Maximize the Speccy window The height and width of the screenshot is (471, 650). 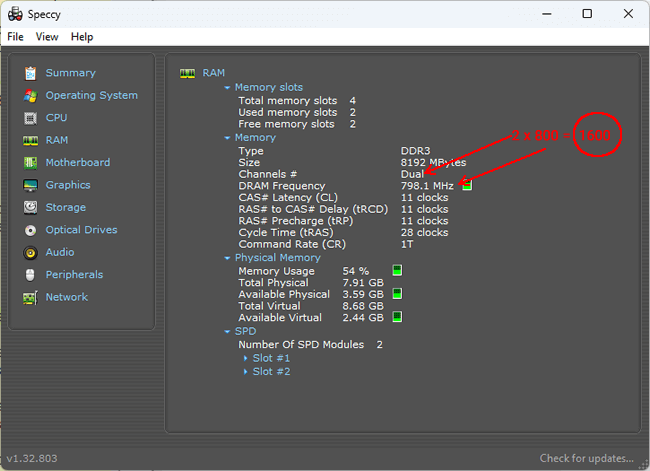[587, 14]
